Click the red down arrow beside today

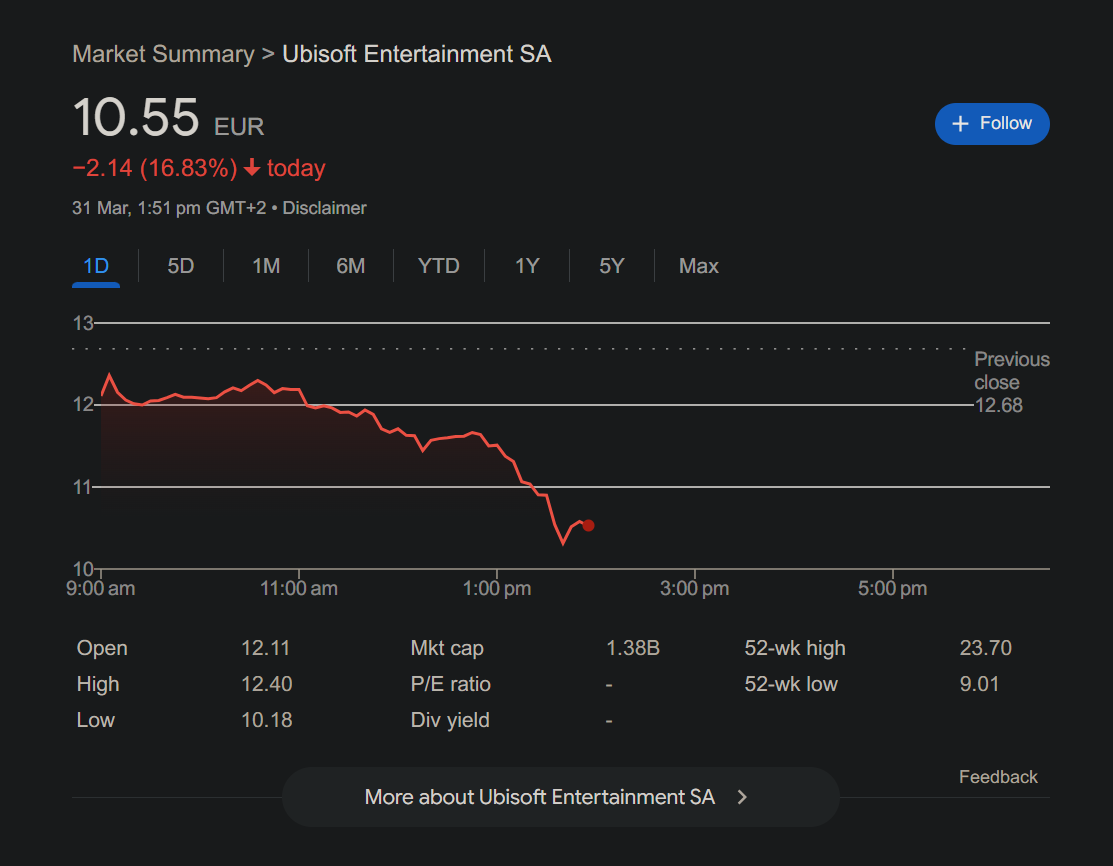(251, 168)
